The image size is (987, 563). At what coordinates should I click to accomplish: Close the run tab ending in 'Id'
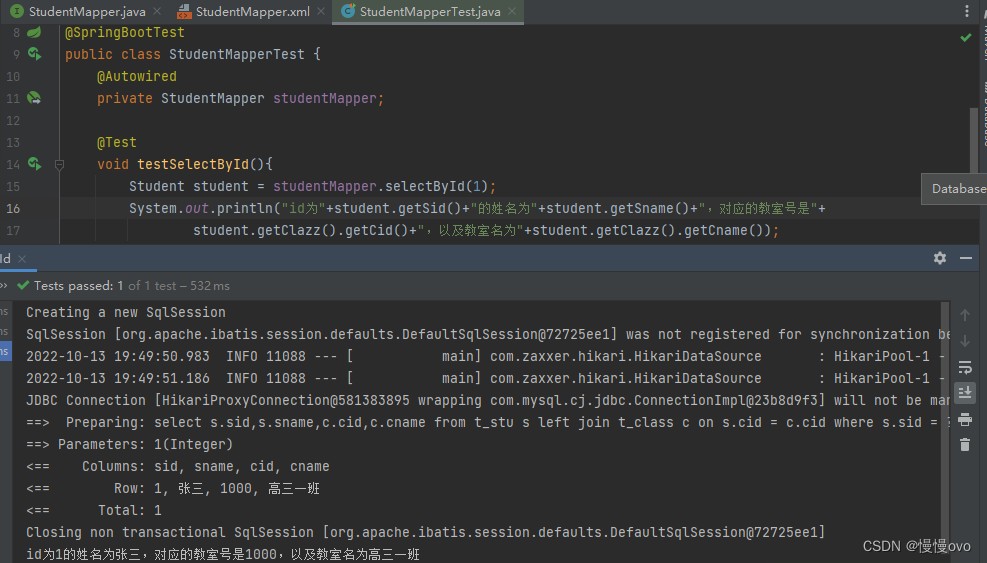tap(22, 259)
